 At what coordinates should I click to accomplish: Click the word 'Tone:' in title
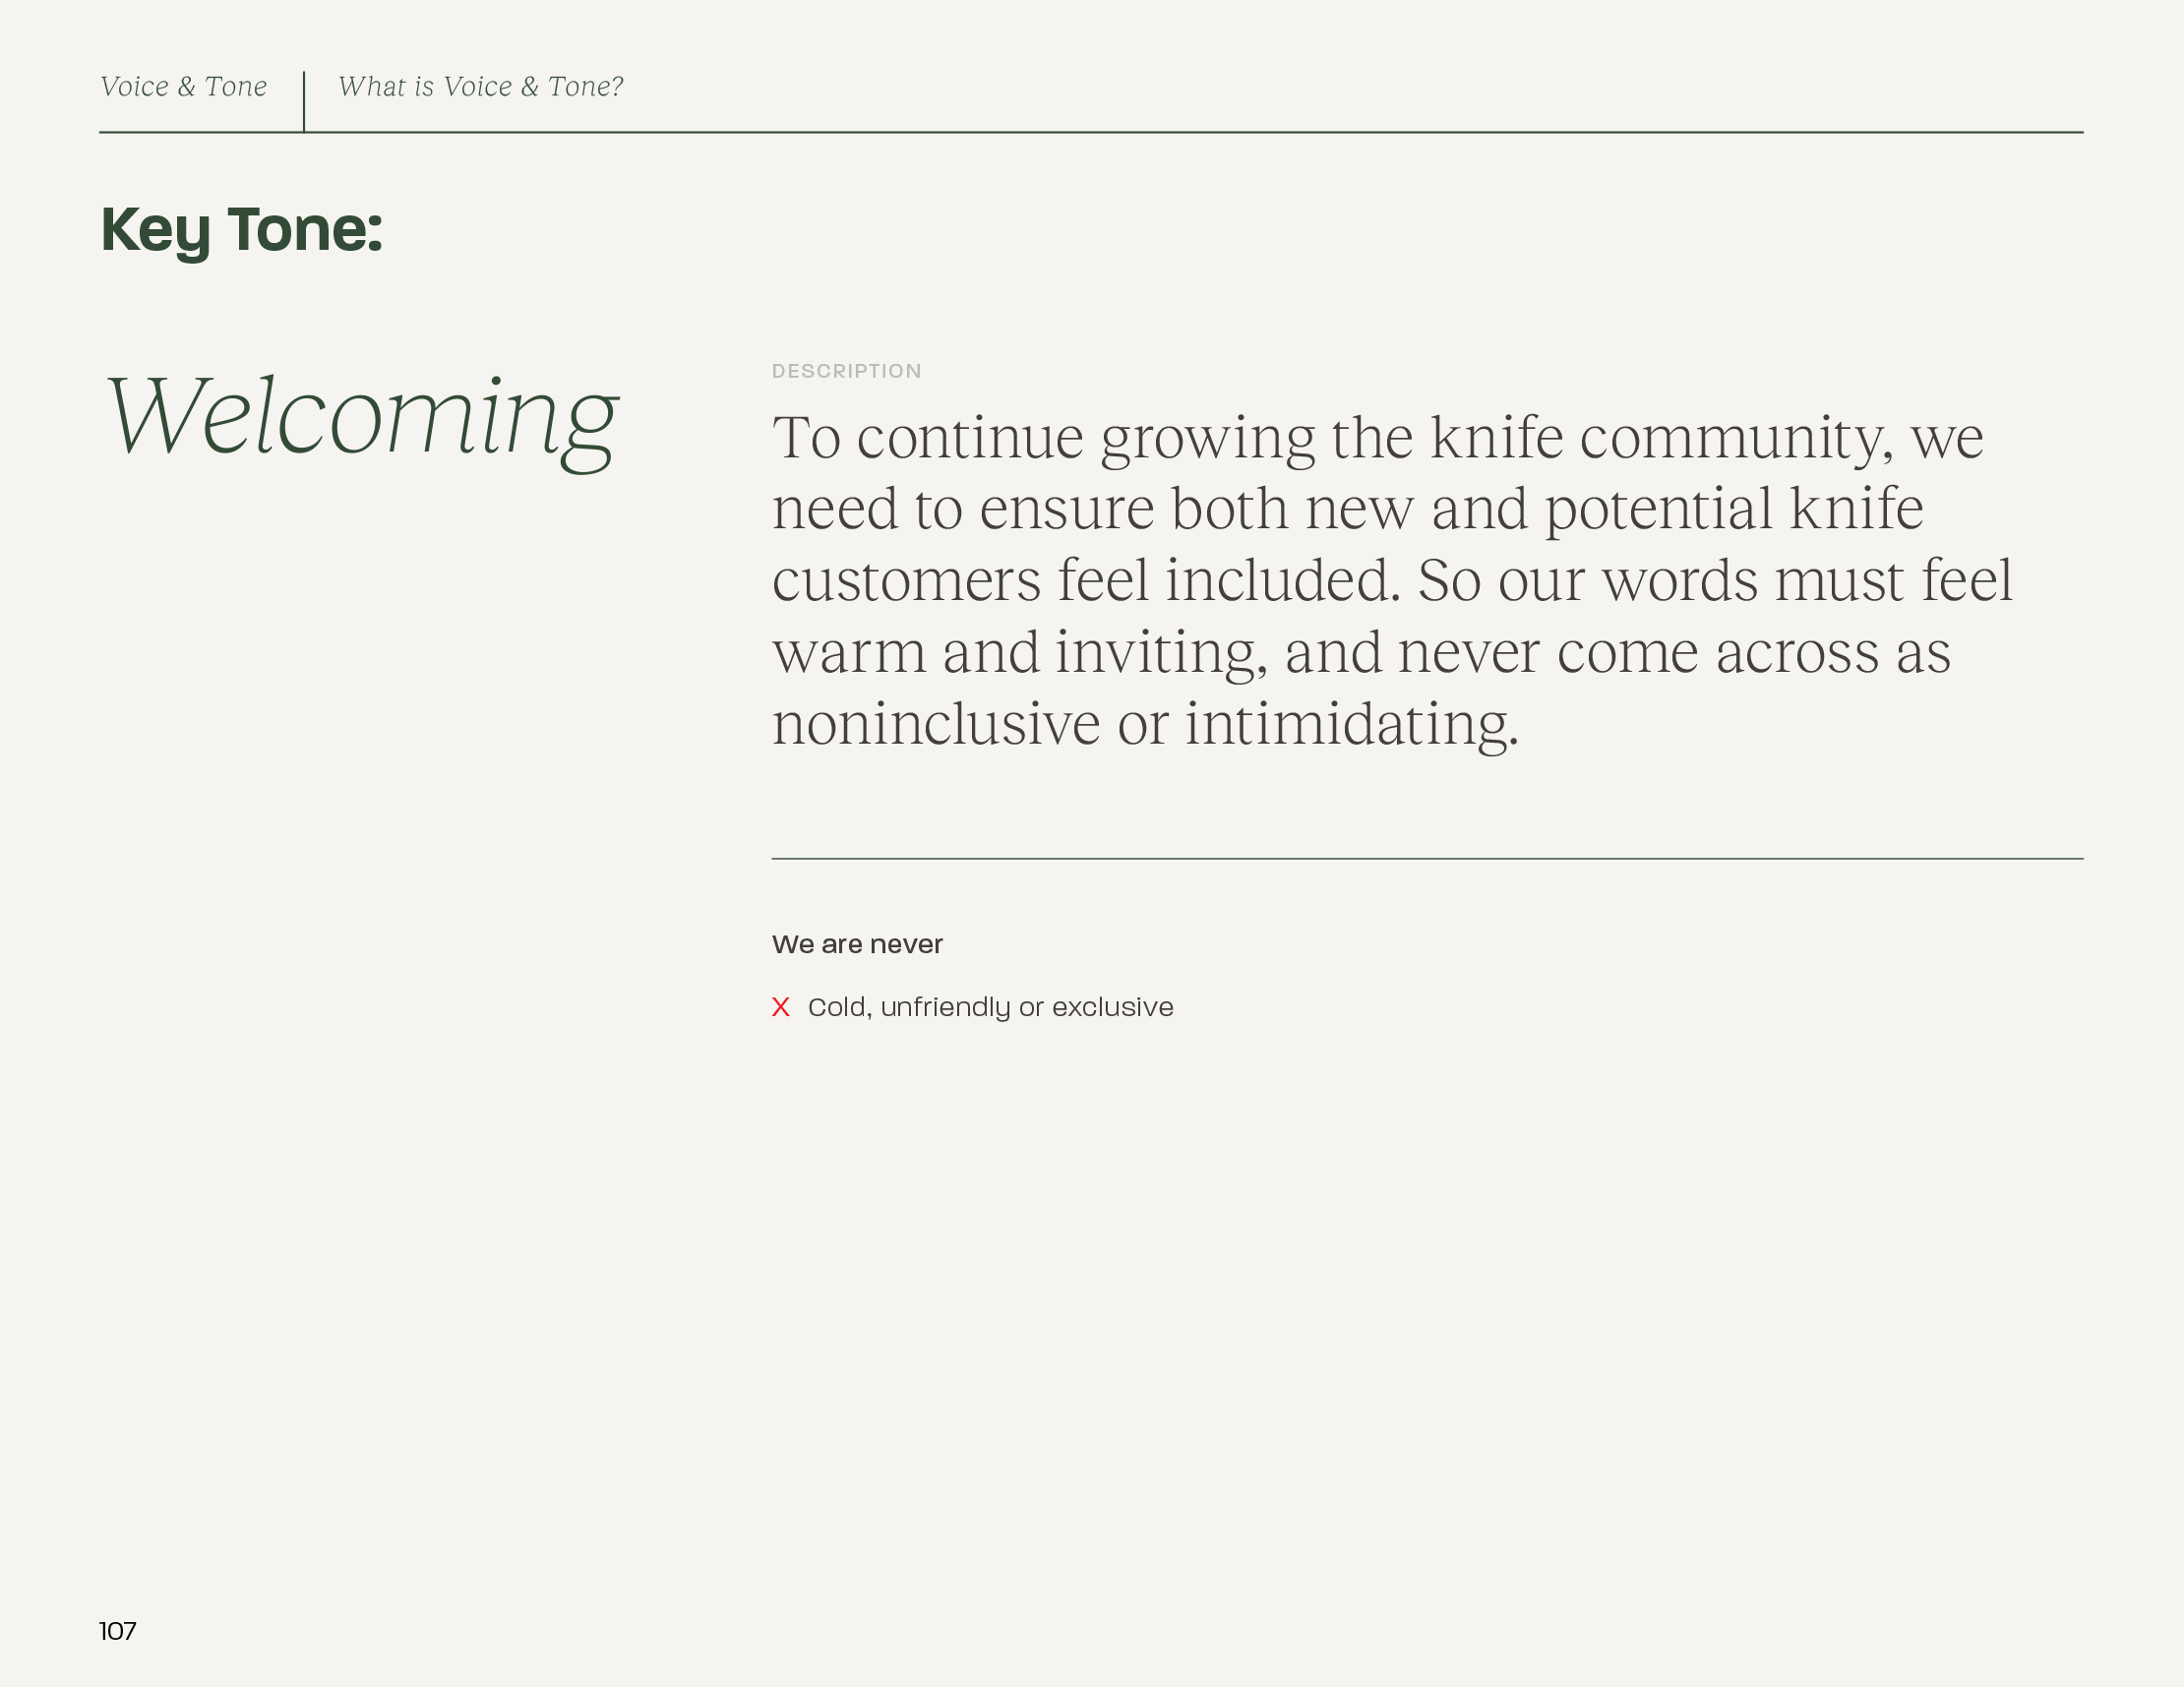pyautogui.click(x=305, y=230)
